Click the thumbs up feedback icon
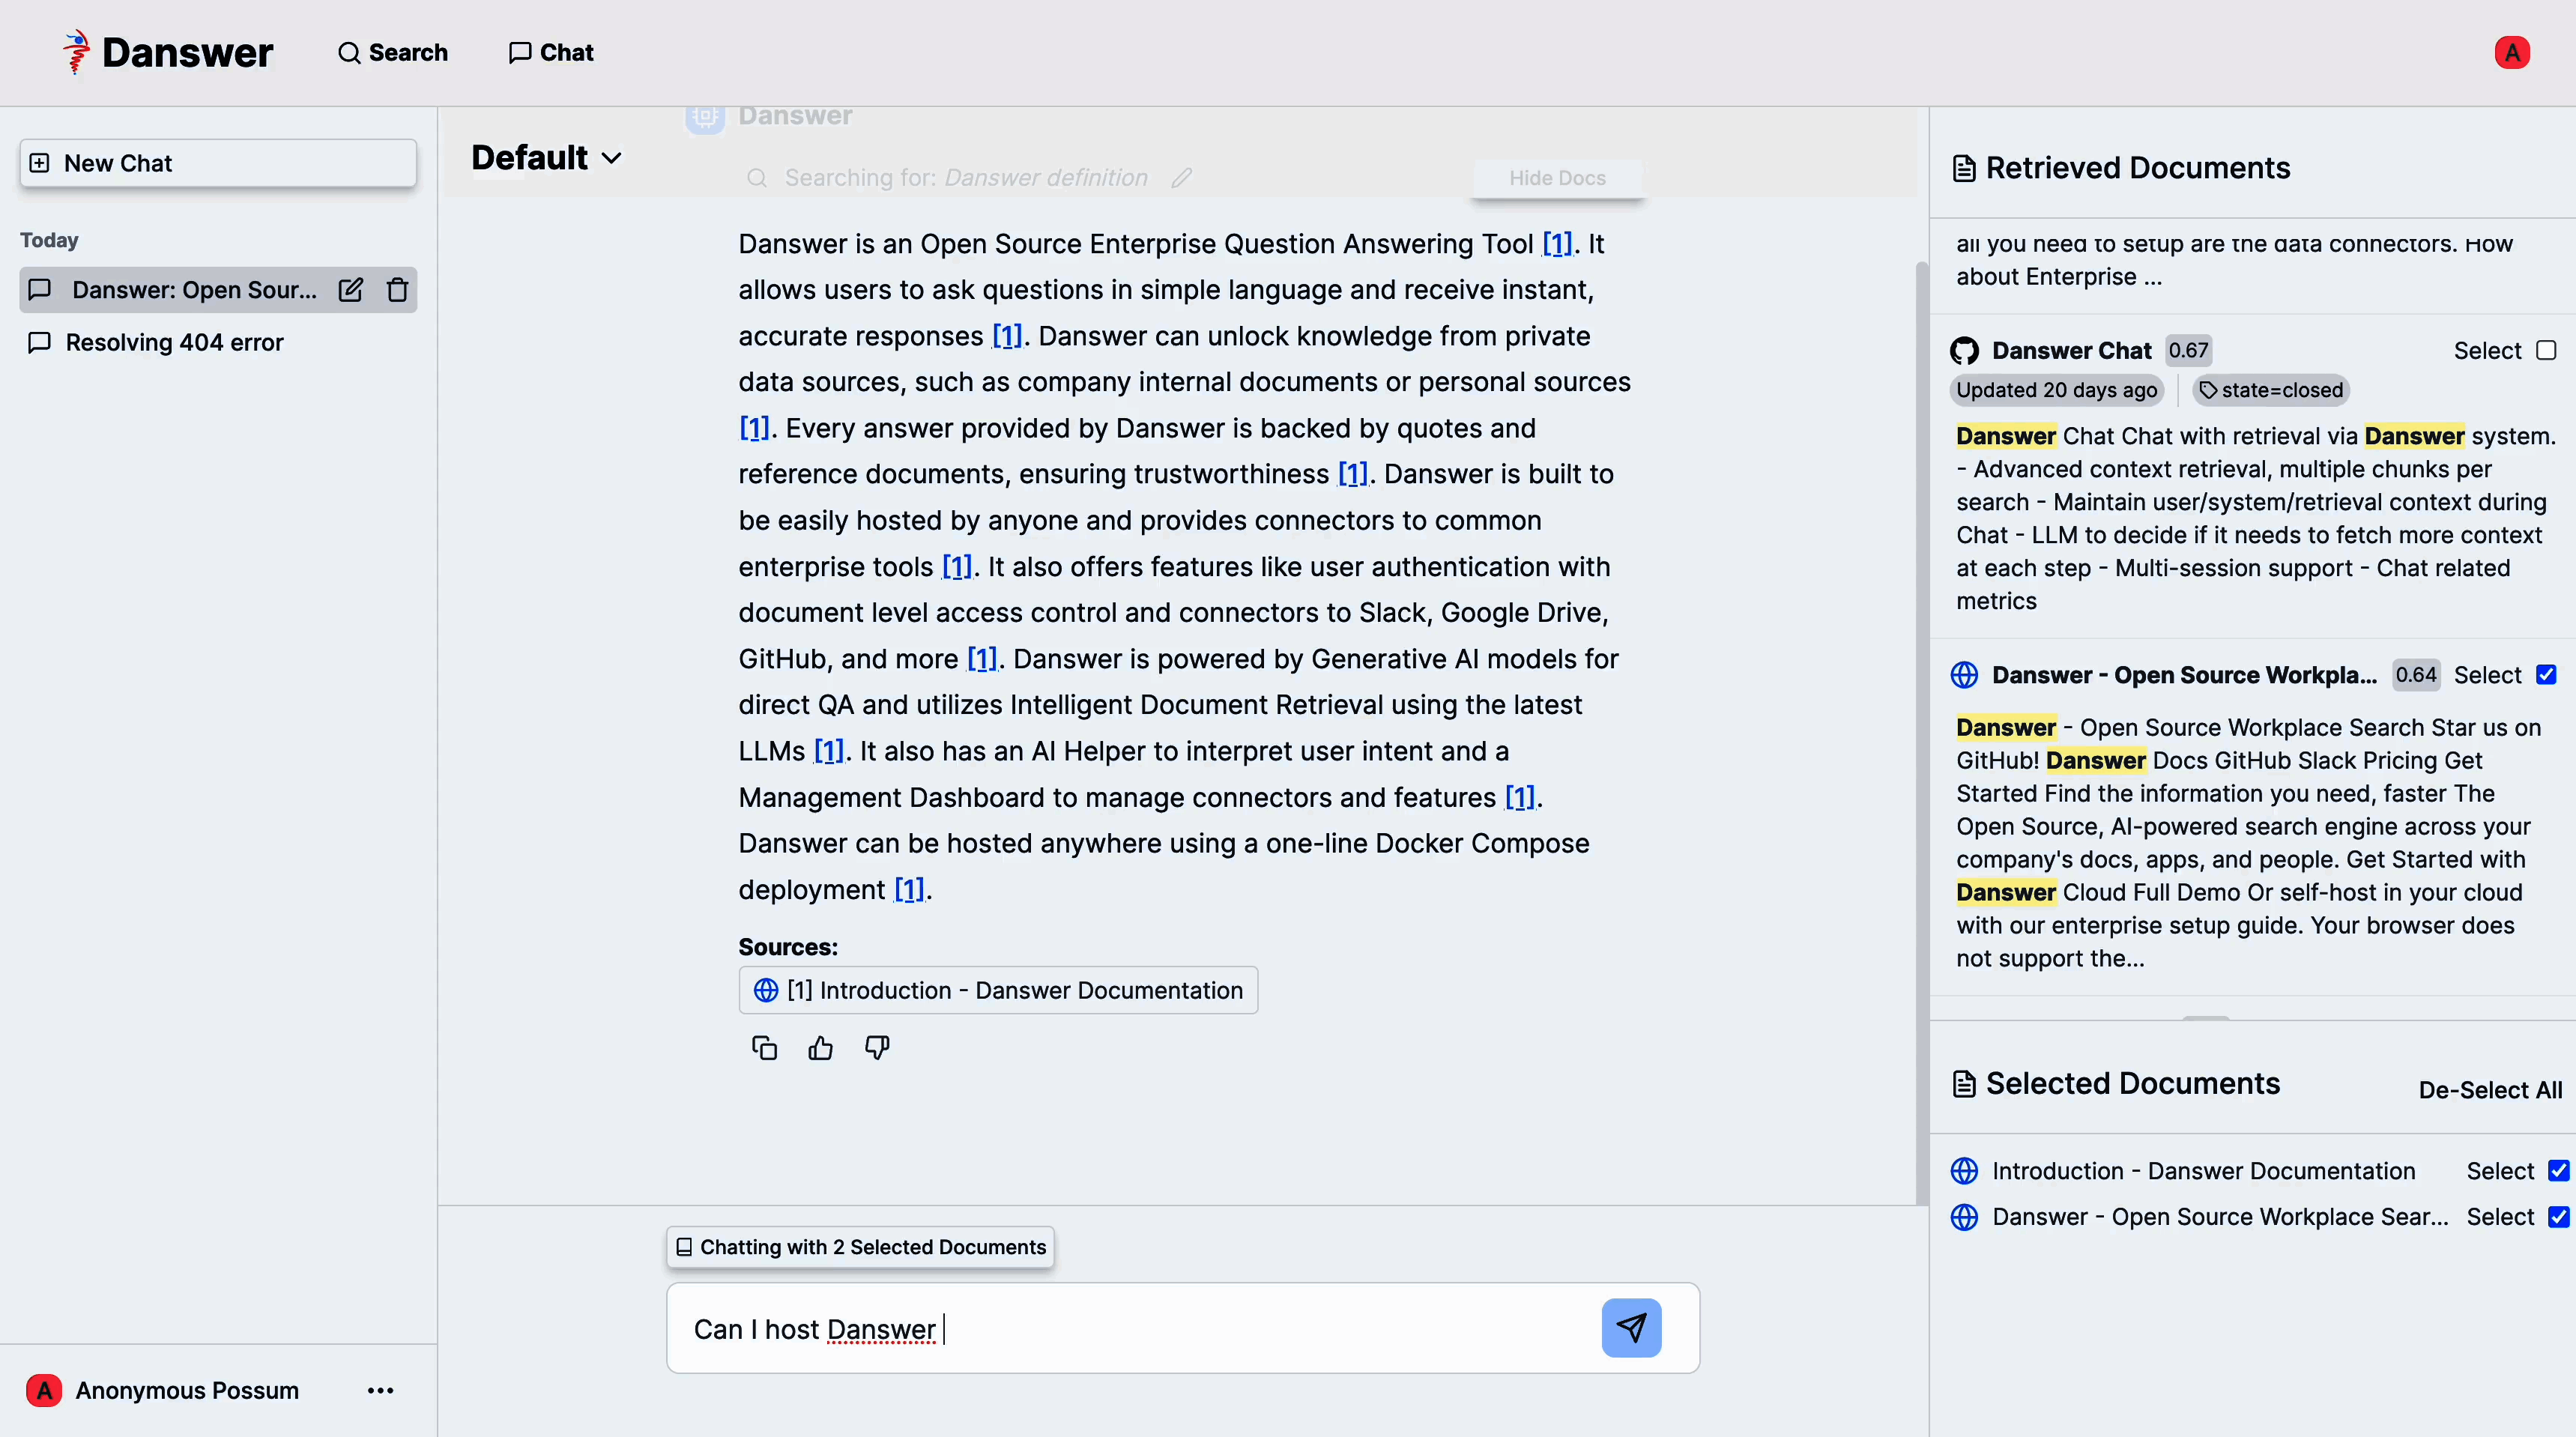The image size is (2576, 1437). coord(820,1047)
